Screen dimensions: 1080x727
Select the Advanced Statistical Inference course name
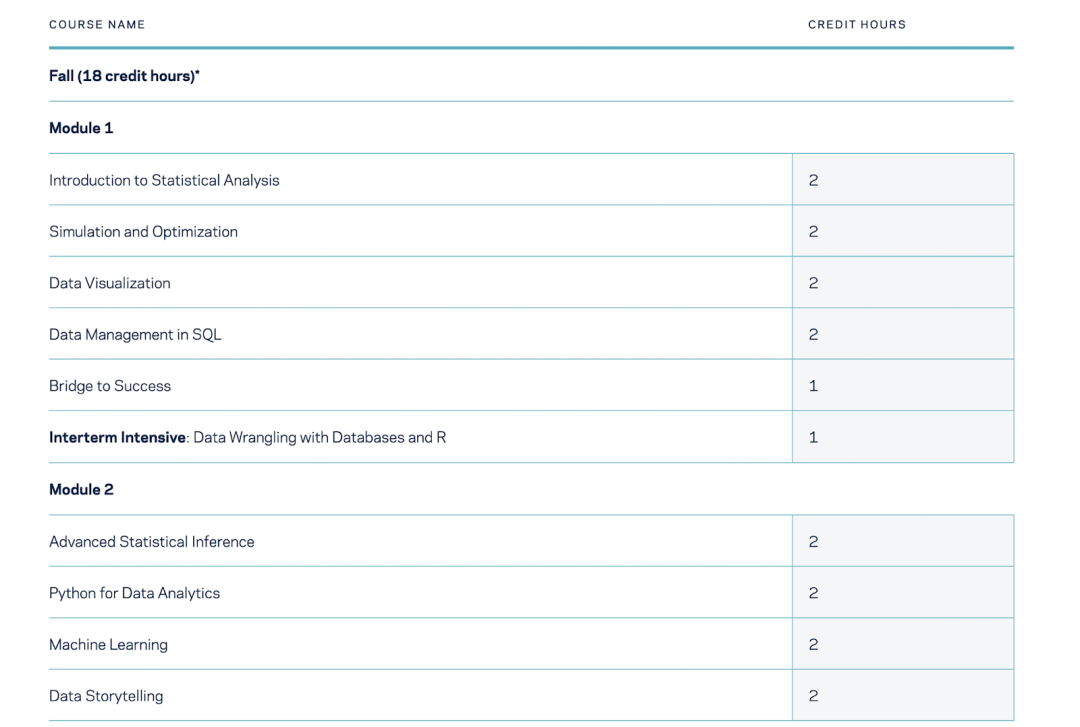coord(152,542)
